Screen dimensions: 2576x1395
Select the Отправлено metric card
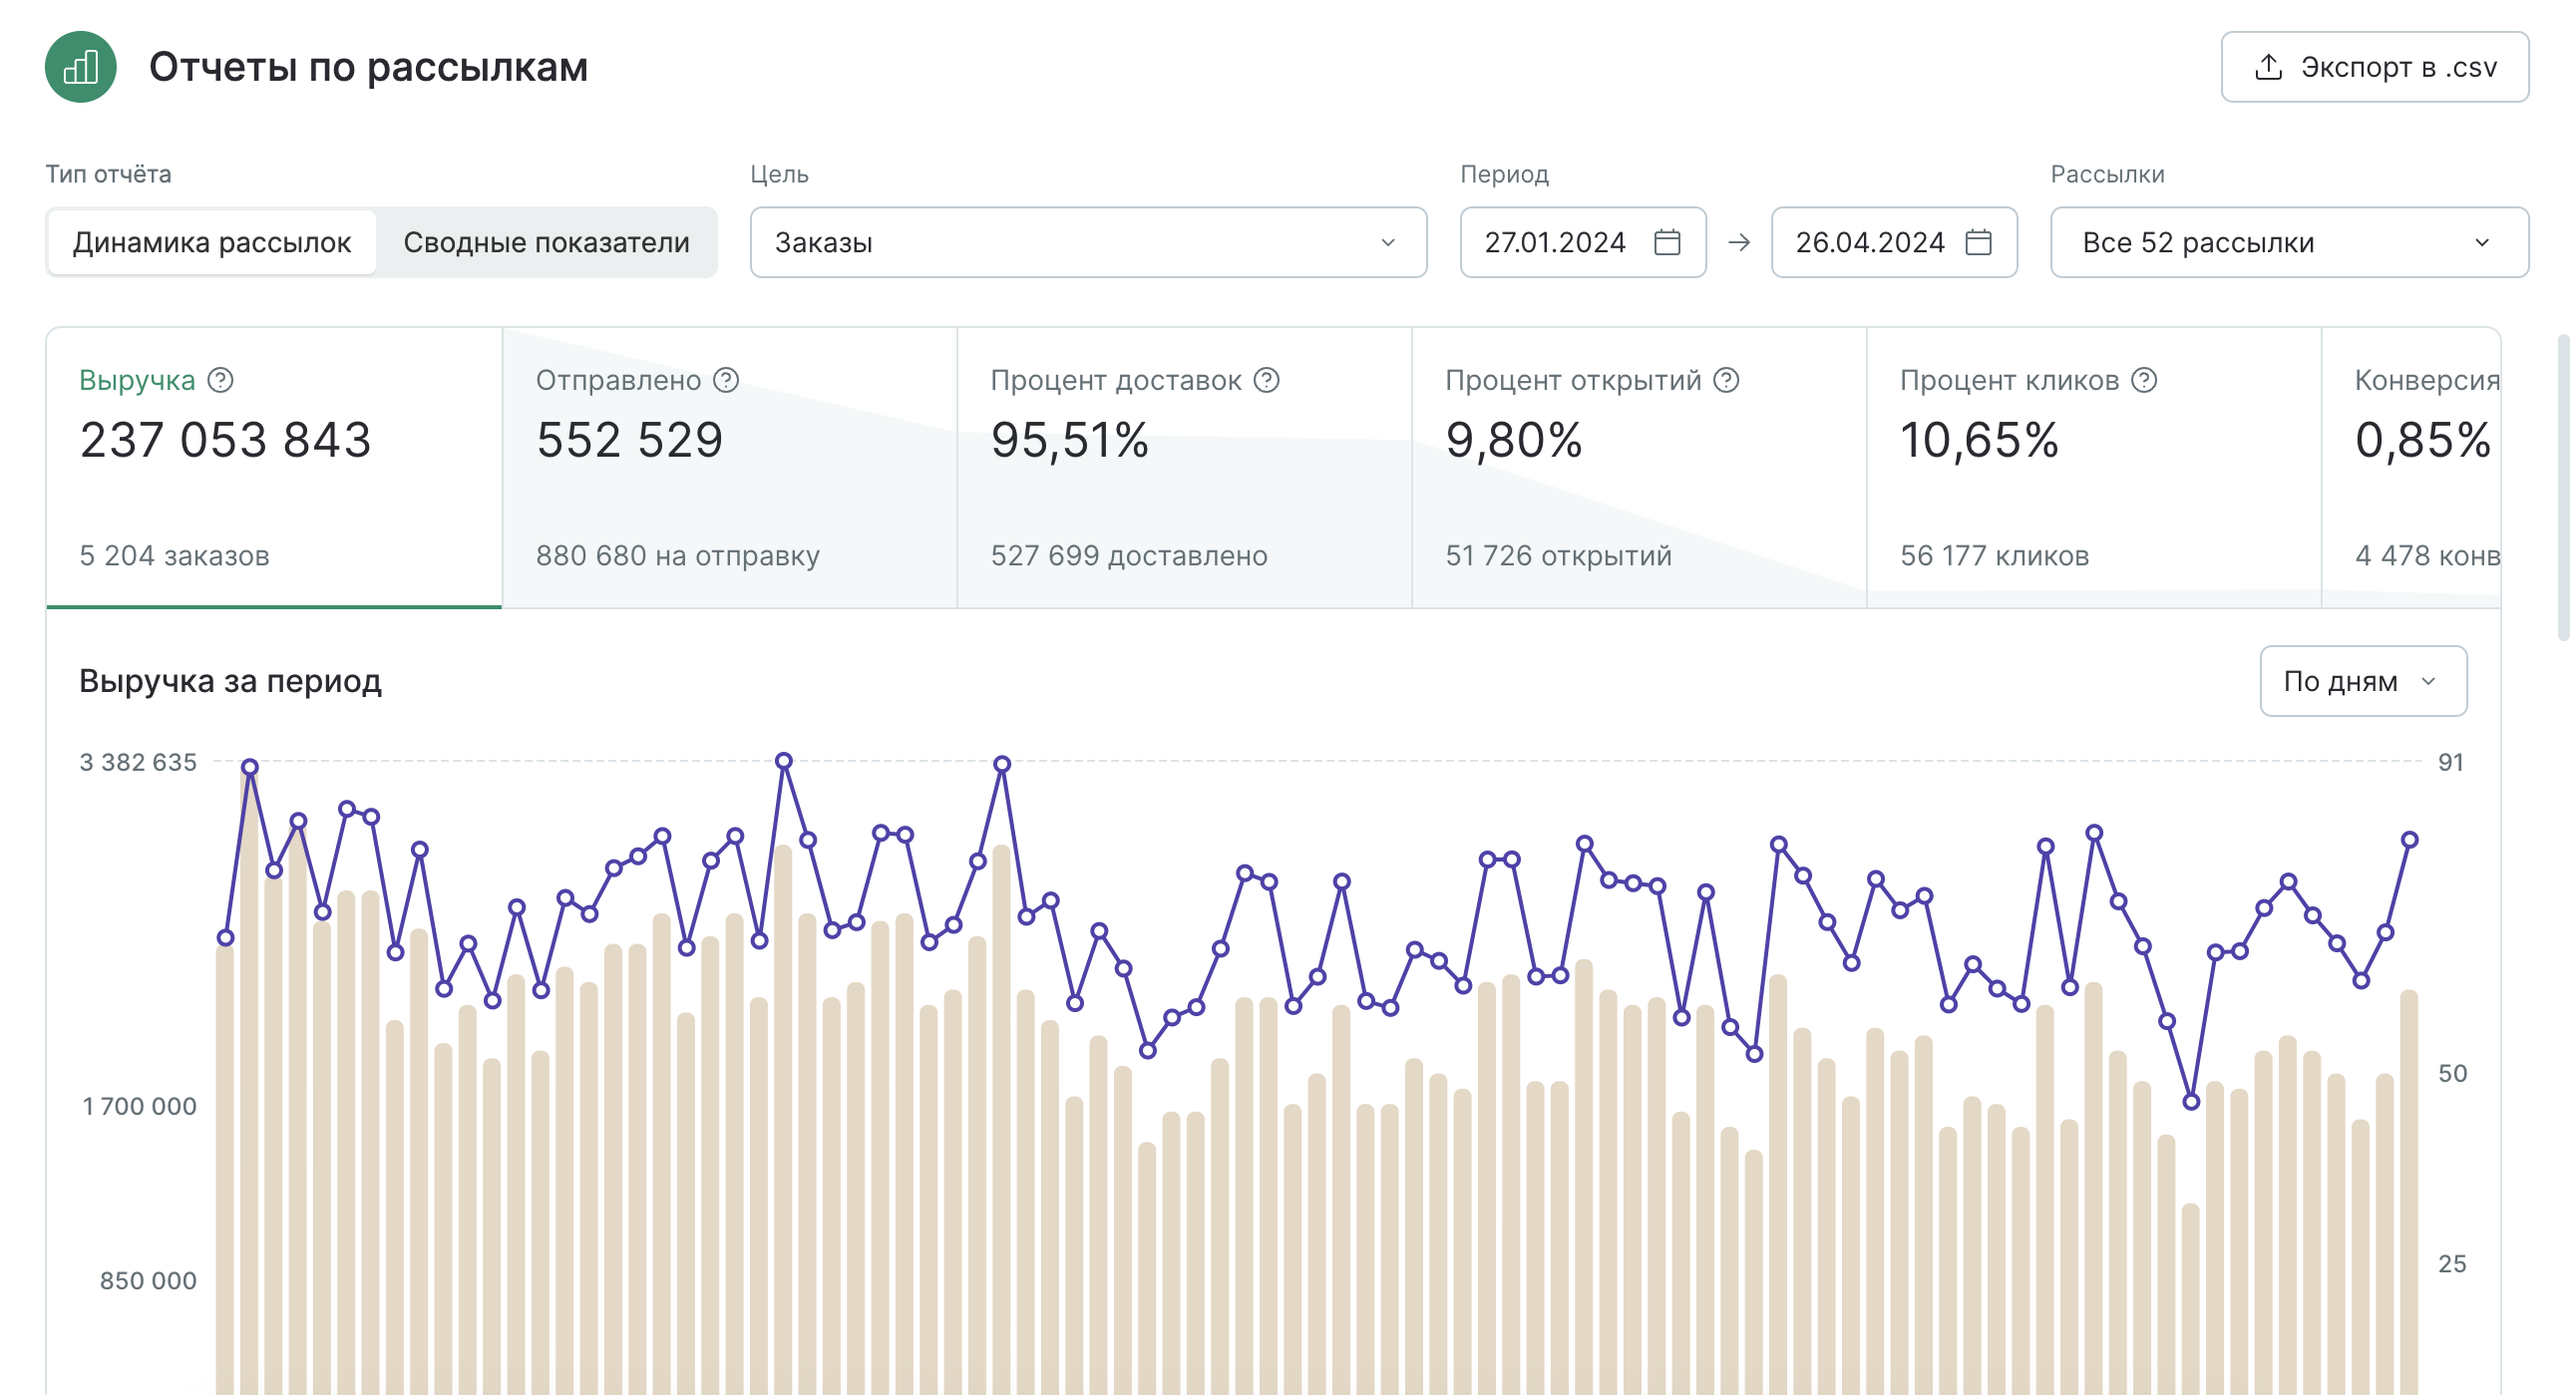[x=729, y=467]
